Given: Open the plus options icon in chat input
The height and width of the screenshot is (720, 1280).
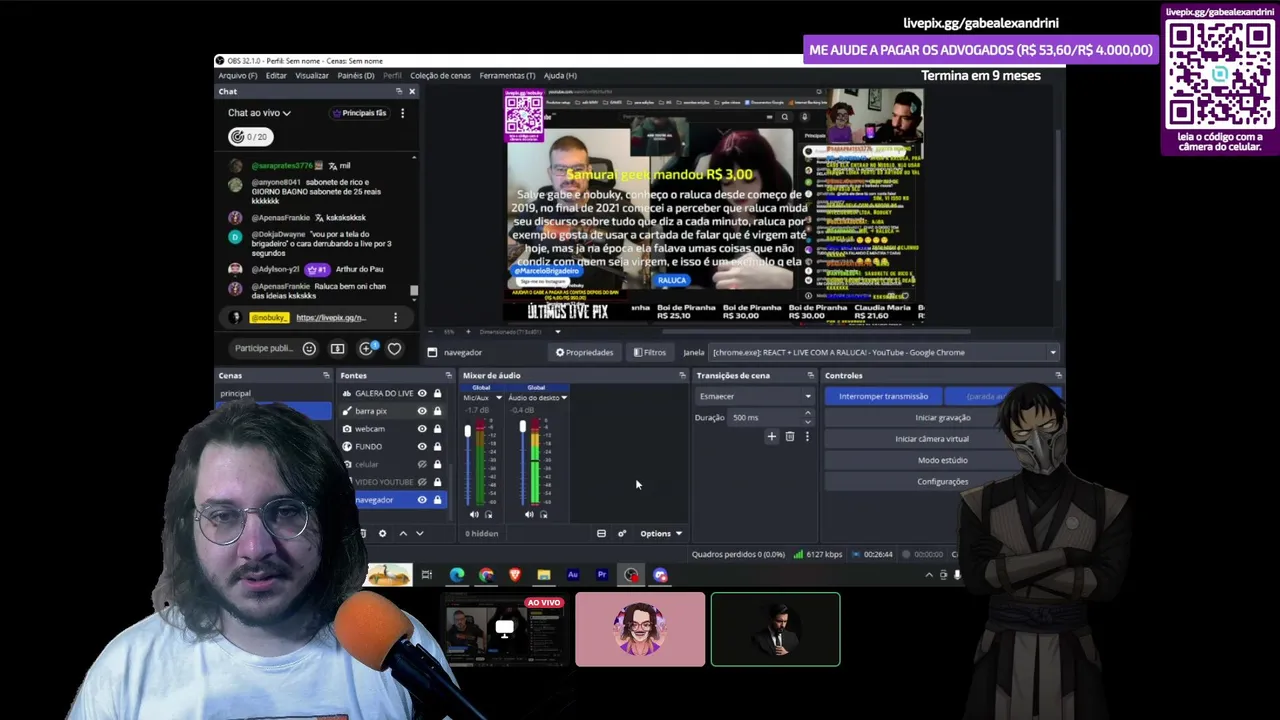Looking at the screenshot, I should pos(367,348).
